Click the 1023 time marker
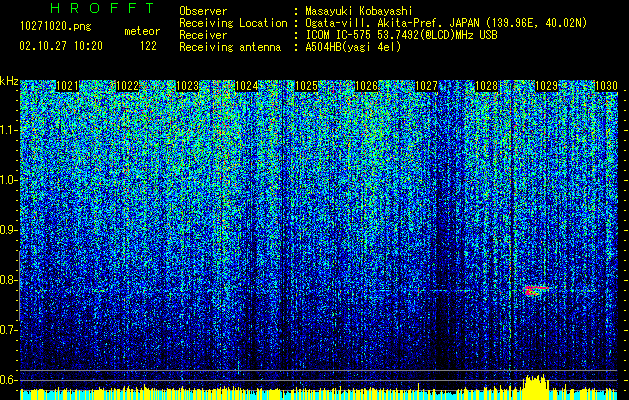This screenshot has height=400, width=629. click(x=187, y=86)
